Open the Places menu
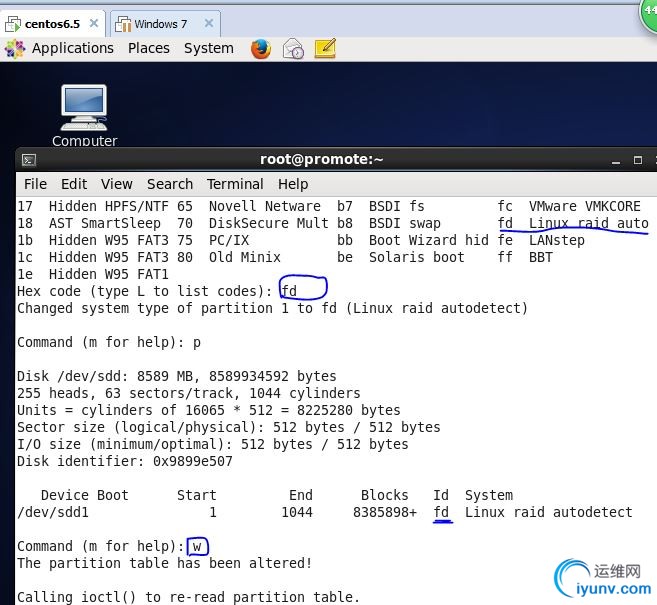The width and height of the screenshot is (657, 605). click(149, 48)
